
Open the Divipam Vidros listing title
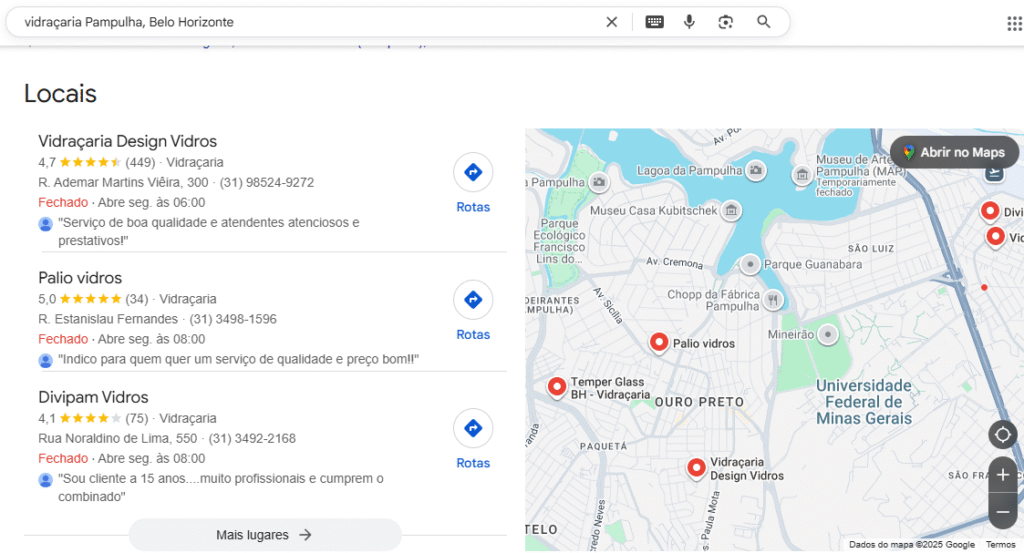(x=93, y=397)
